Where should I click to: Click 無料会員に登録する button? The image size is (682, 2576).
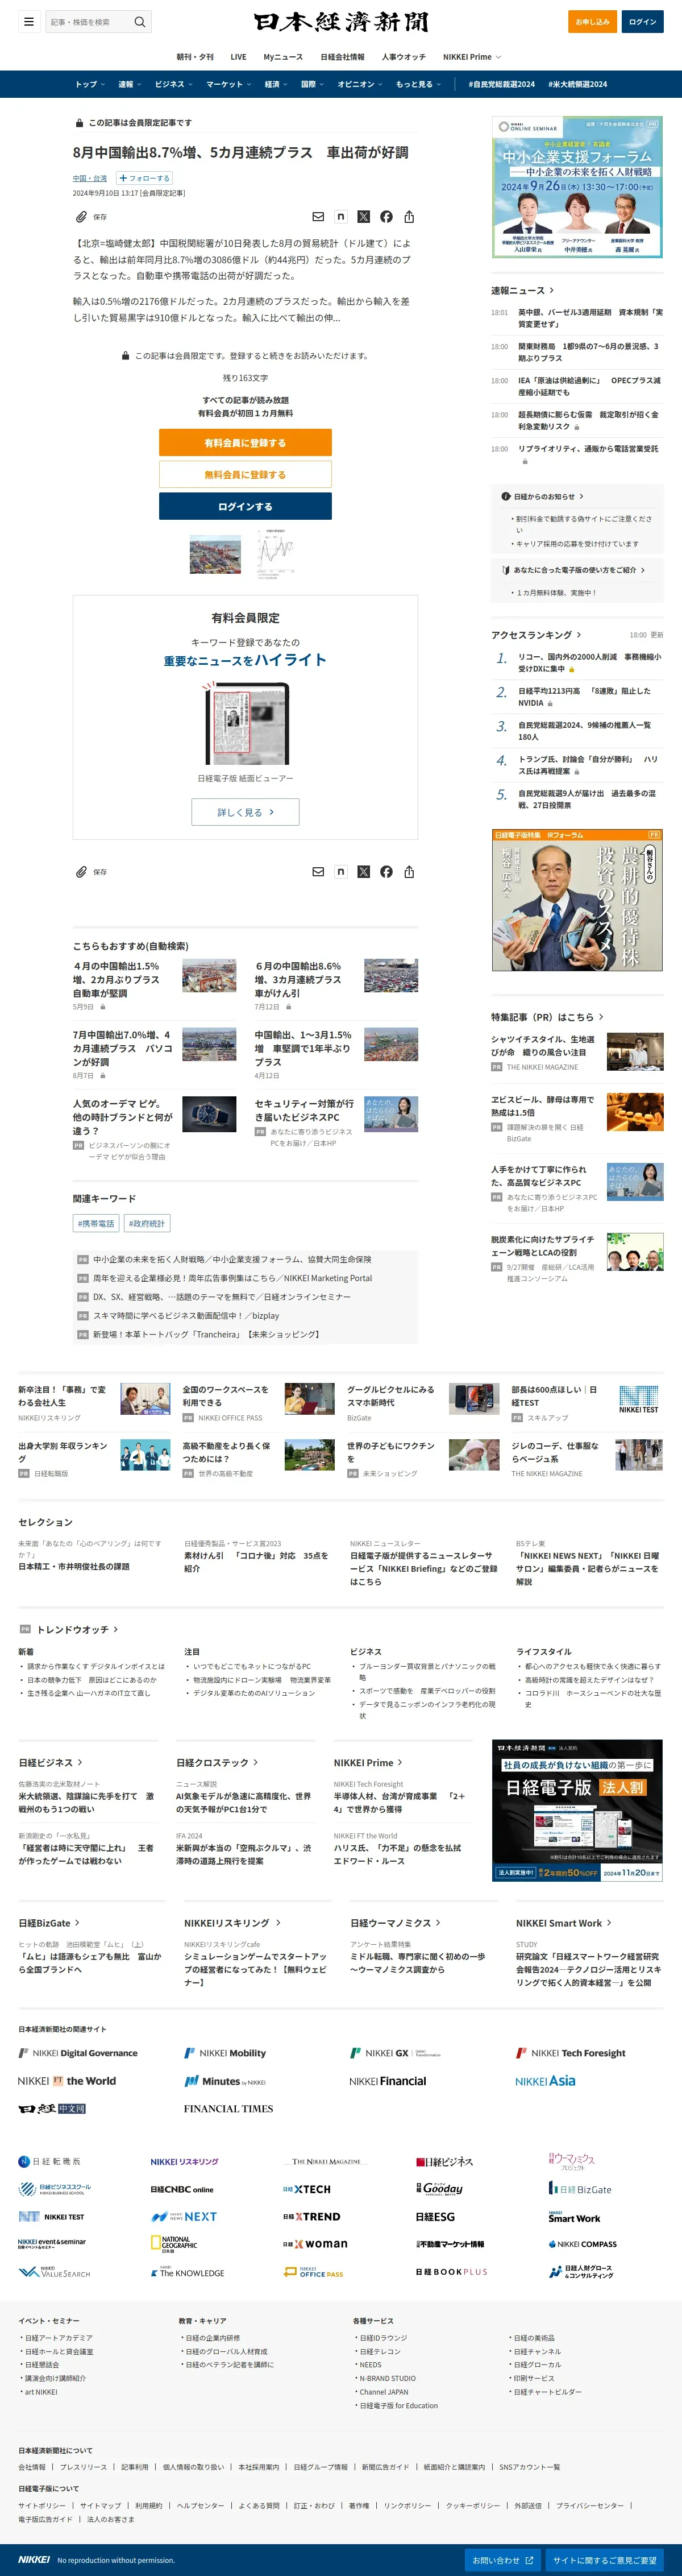[x=245, y=475]
